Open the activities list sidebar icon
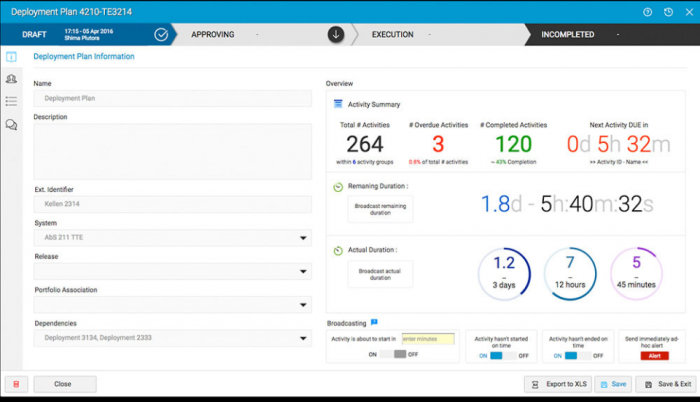The height and width of the screenshot is (402, 700). tap(11, 101)
